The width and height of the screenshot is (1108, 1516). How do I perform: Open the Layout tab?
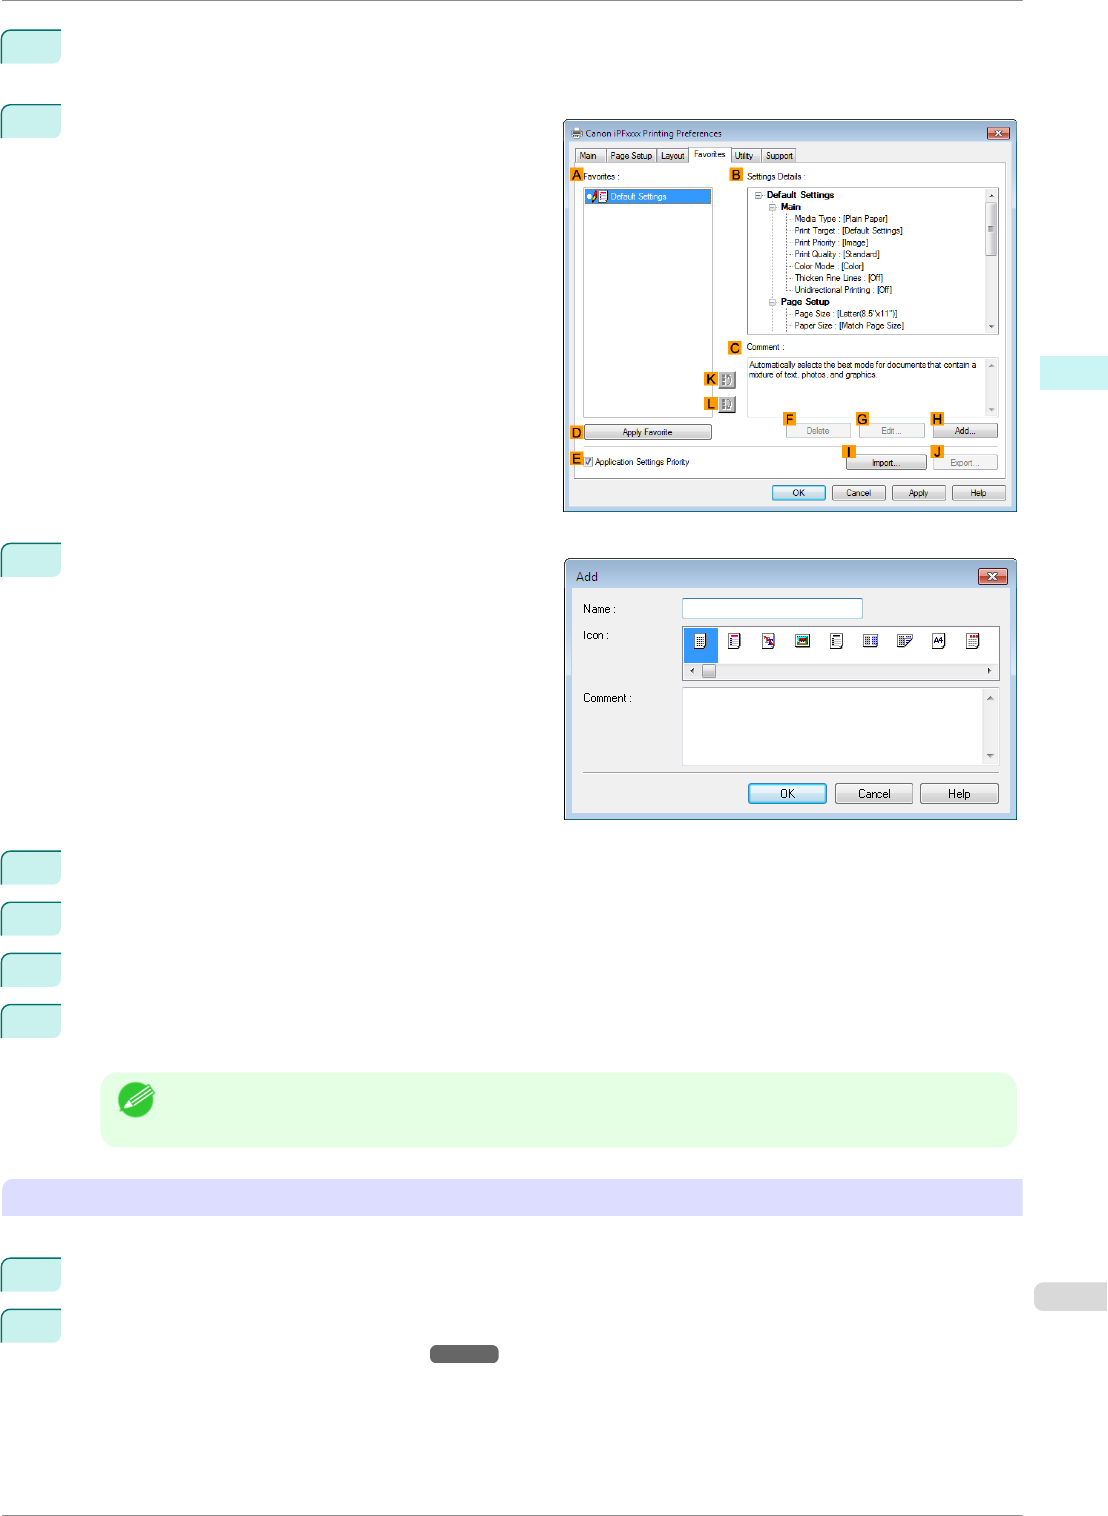click(673, 156)
